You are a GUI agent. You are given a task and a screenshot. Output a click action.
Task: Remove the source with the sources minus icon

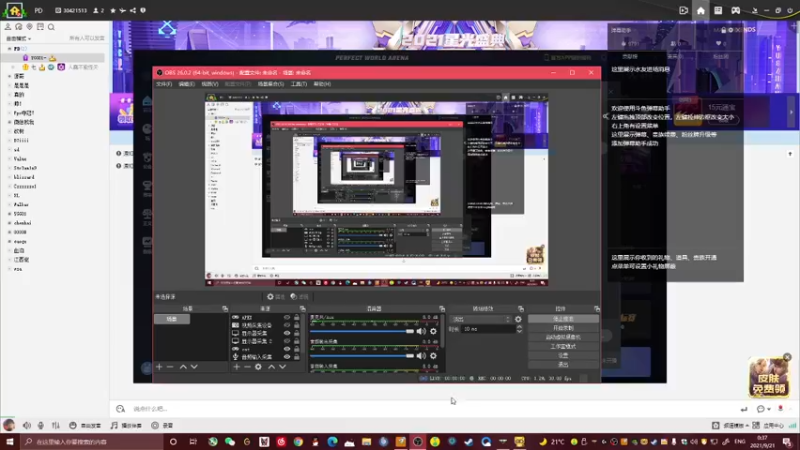[x=247, y=367]
